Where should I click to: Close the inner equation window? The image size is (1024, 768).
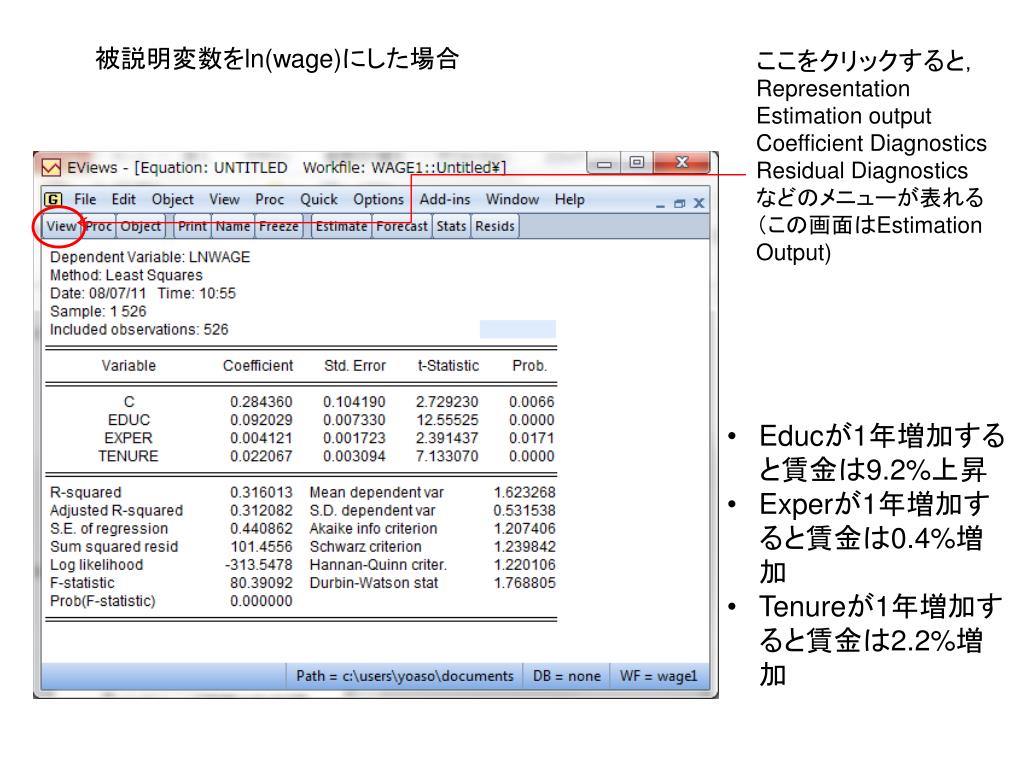699,203
